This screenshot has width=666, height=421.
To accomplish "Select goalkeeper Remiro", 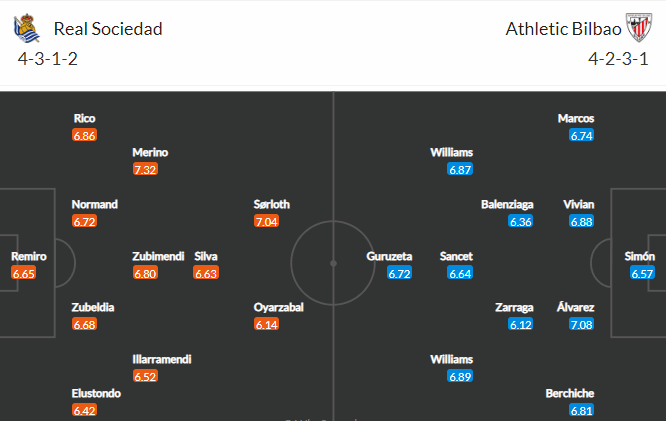I will [28, 257].
